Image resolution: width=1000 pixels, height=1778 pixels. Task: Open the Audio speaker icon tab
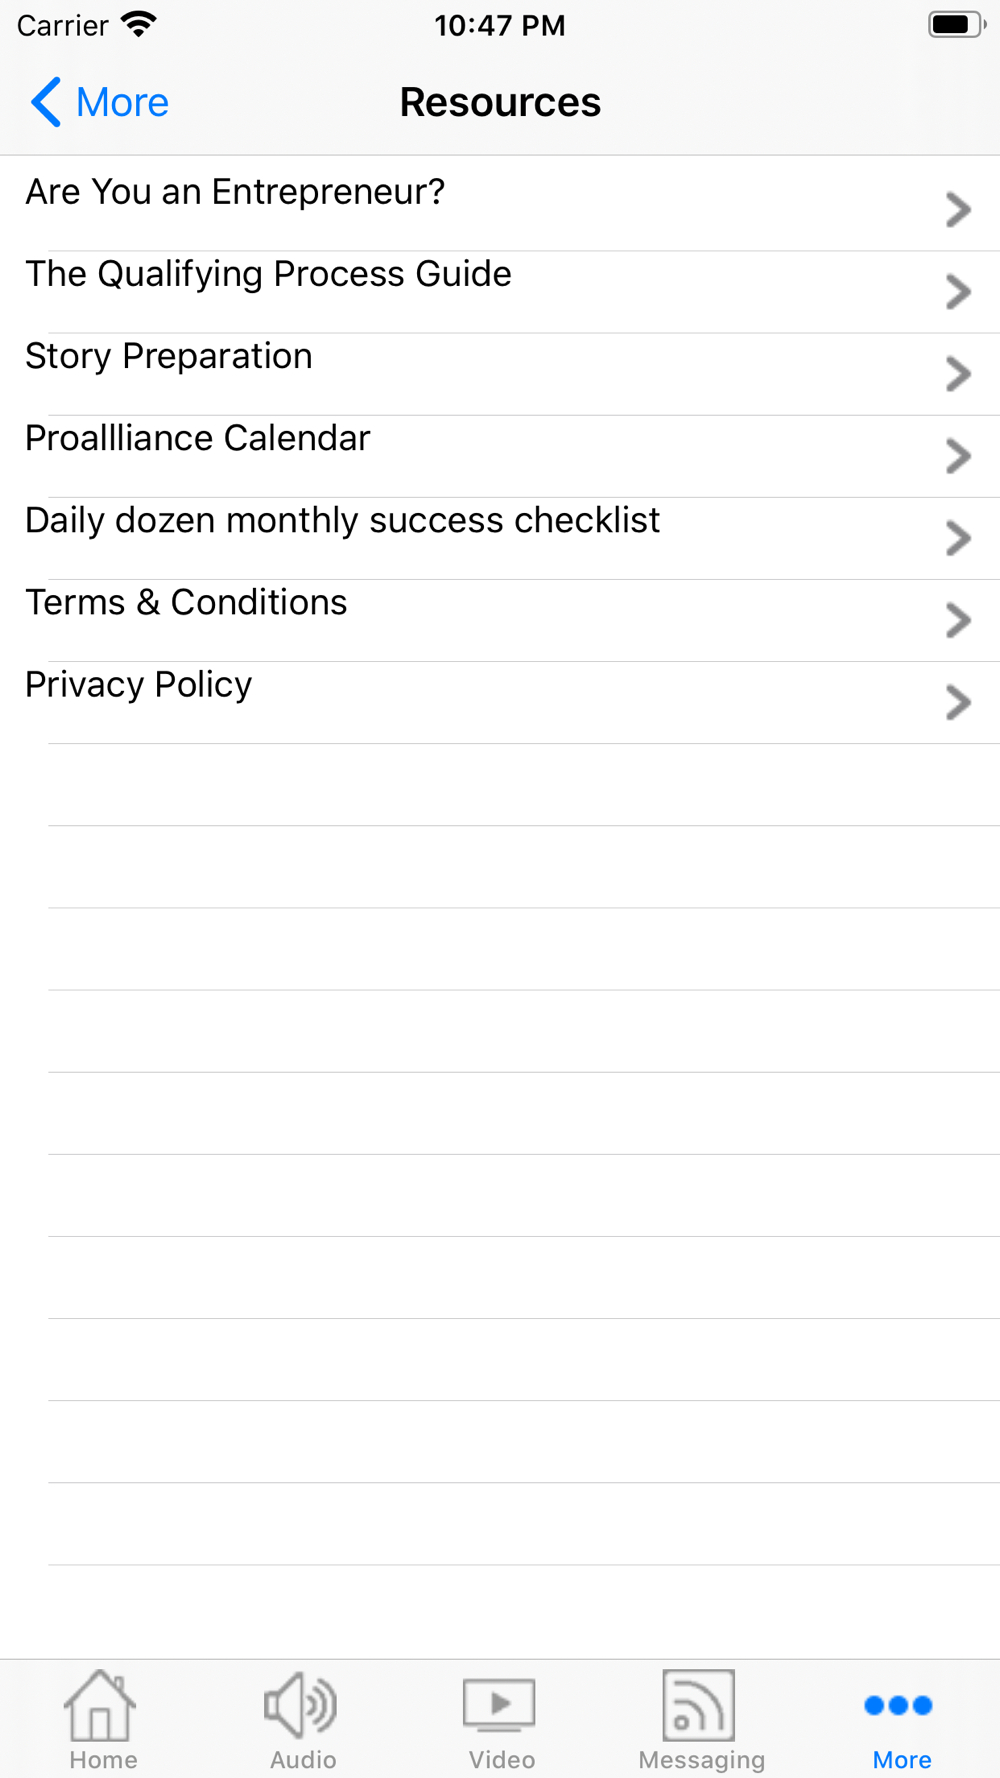(x=301, y=1705)
